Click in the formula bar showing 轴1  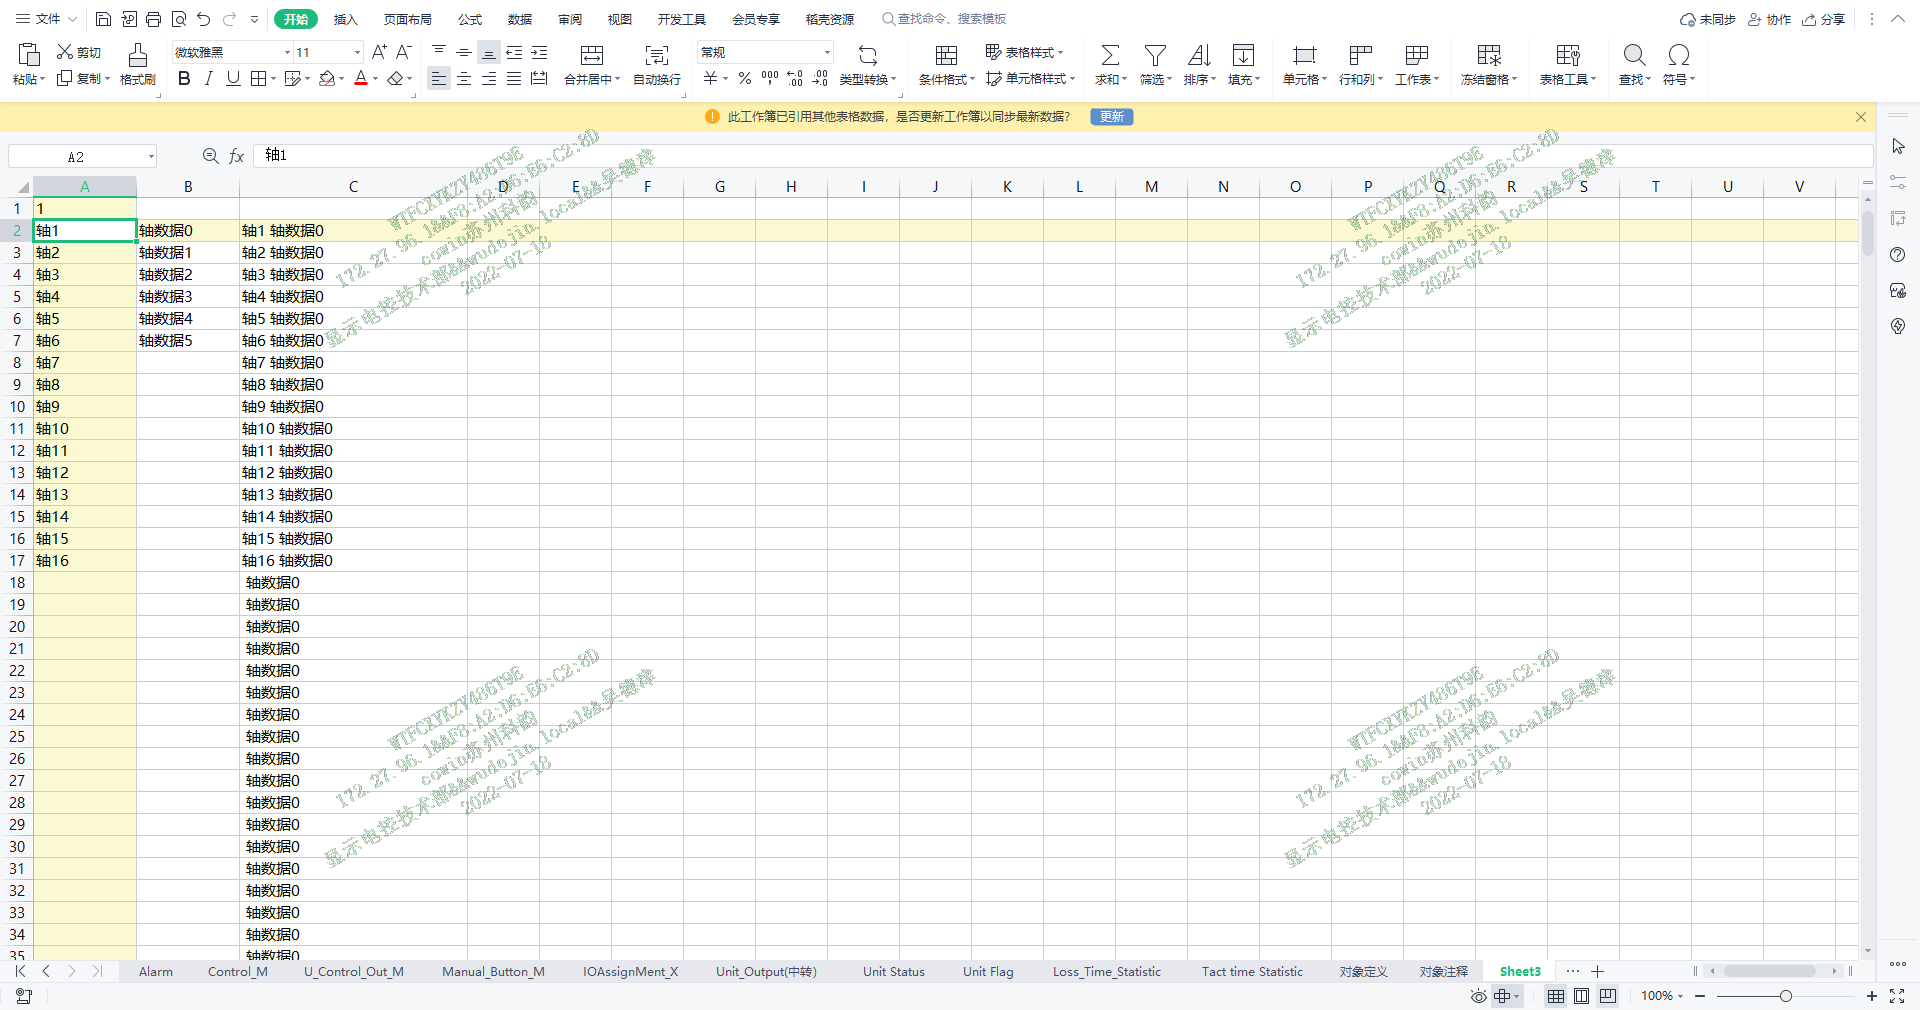coord(1000,156)
